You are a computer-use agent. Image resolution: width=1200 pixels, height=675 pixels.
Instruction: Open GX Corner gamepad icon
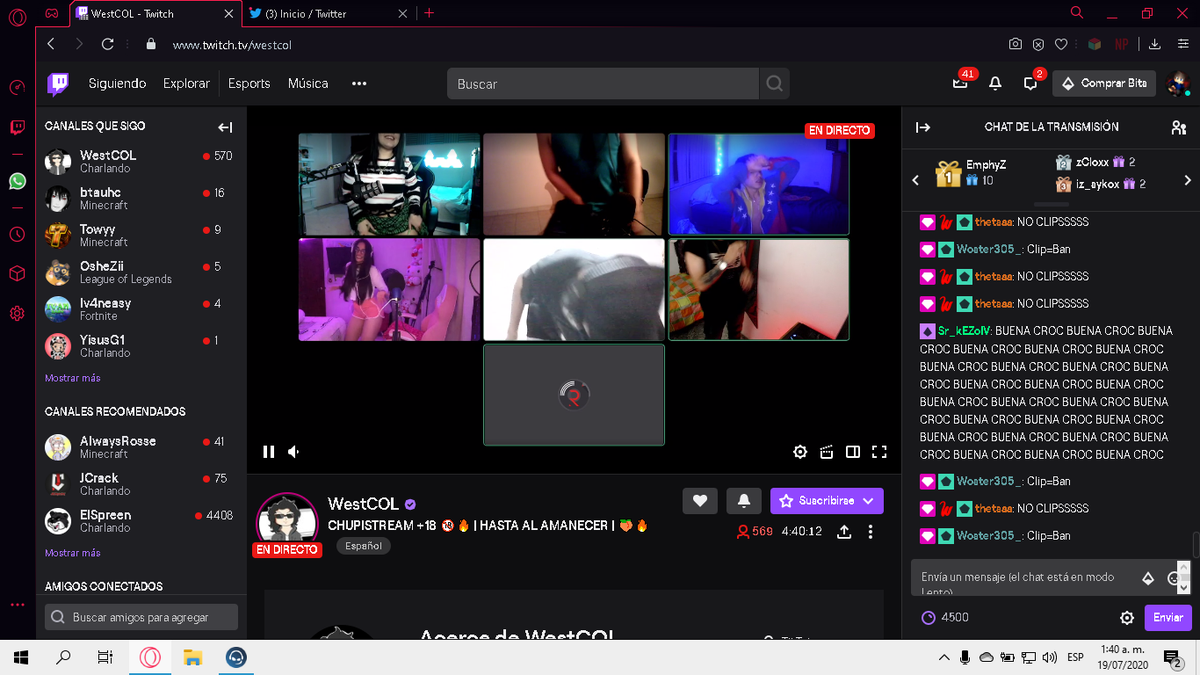click(50, 13)
